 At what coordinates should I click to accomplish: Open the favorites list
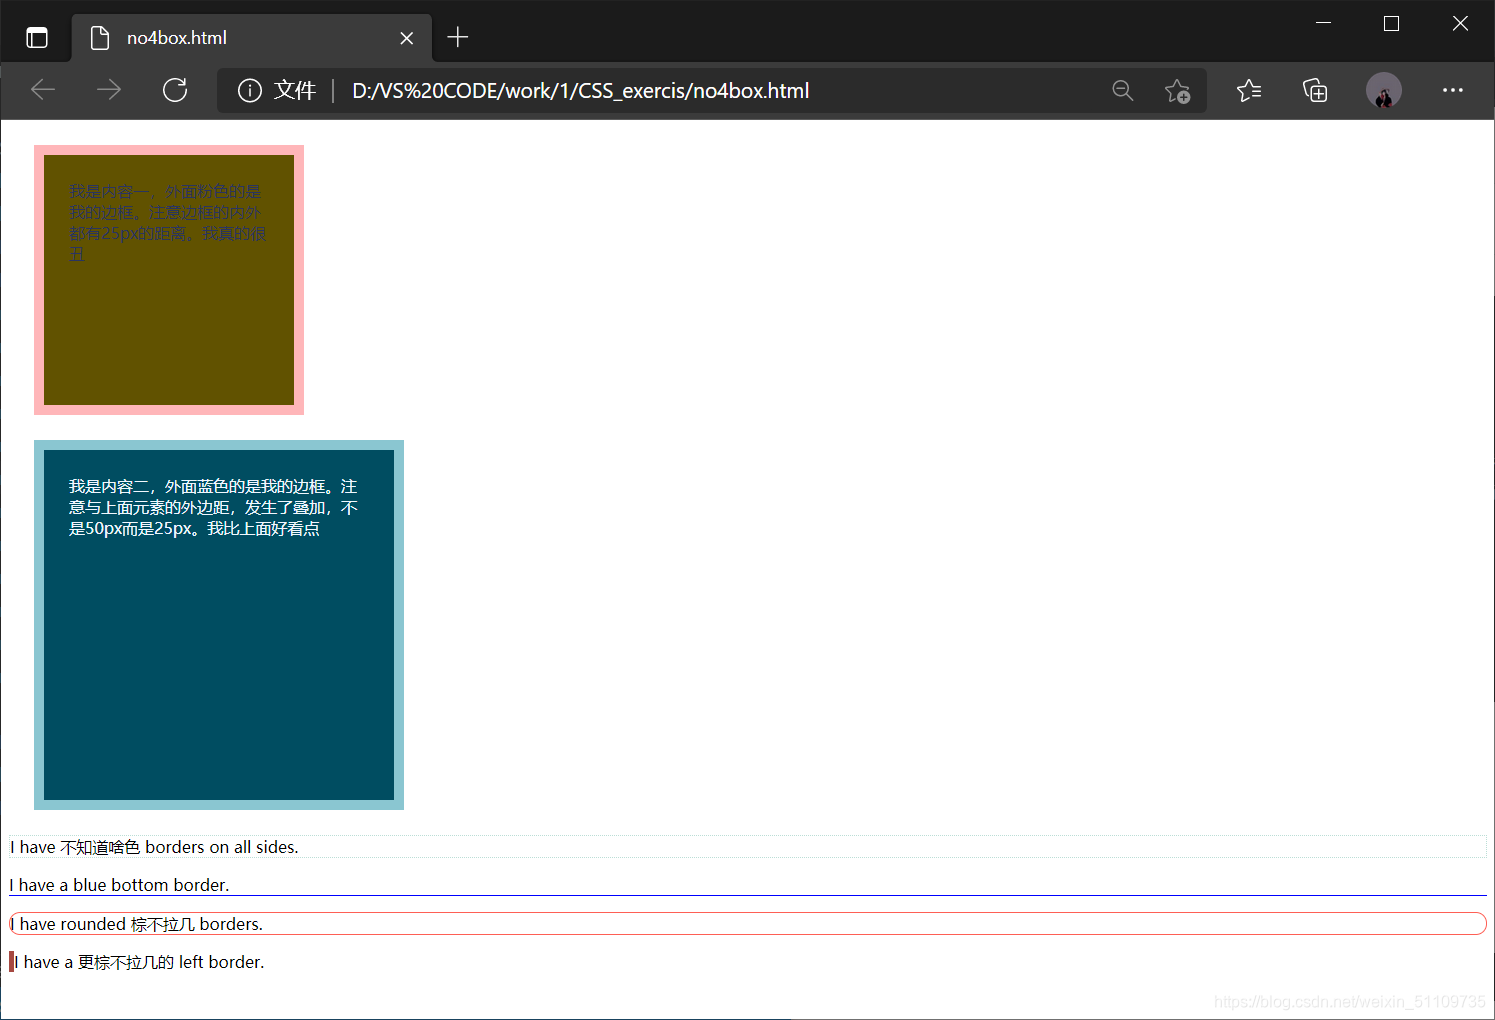(1249, 91)
